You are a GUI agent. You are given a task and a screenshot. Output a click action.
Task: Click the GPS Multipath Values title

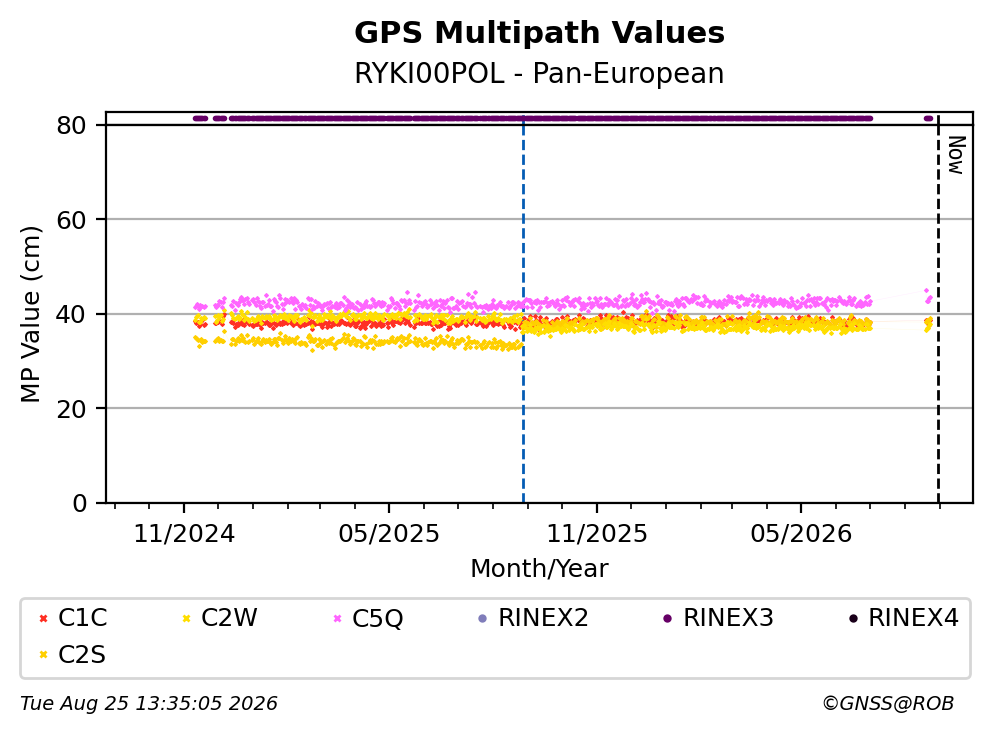tap(539, 33)
